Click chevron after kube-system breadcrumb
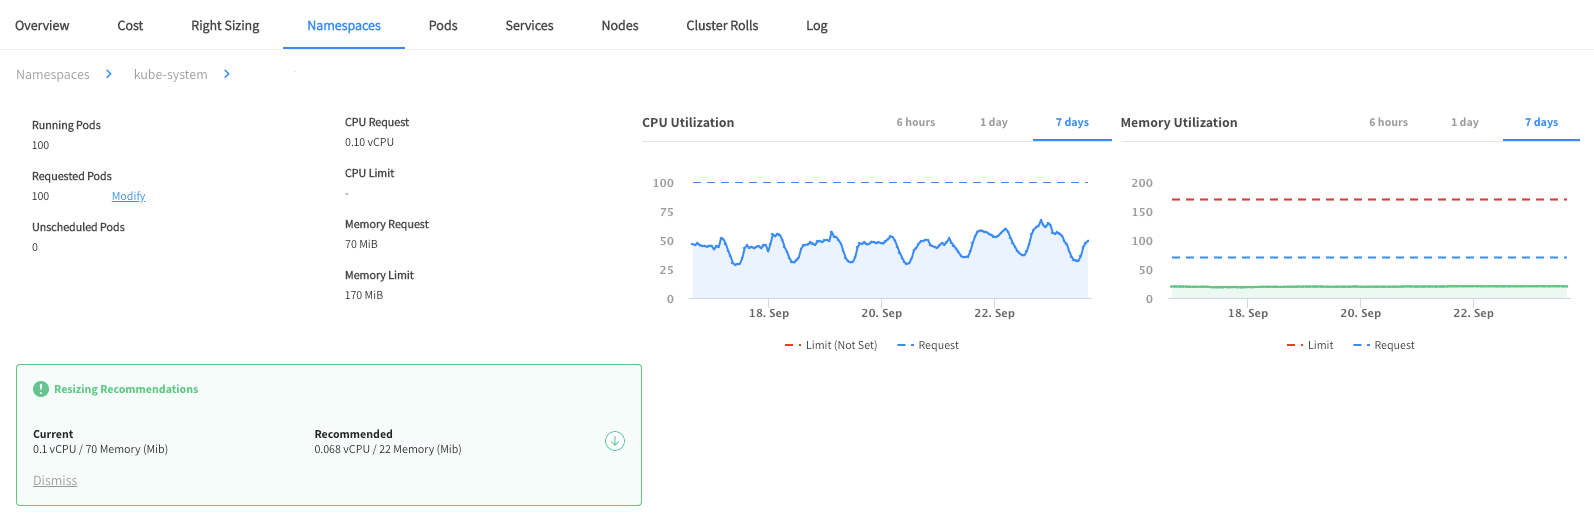1594x528 pixels. point(227,74)
